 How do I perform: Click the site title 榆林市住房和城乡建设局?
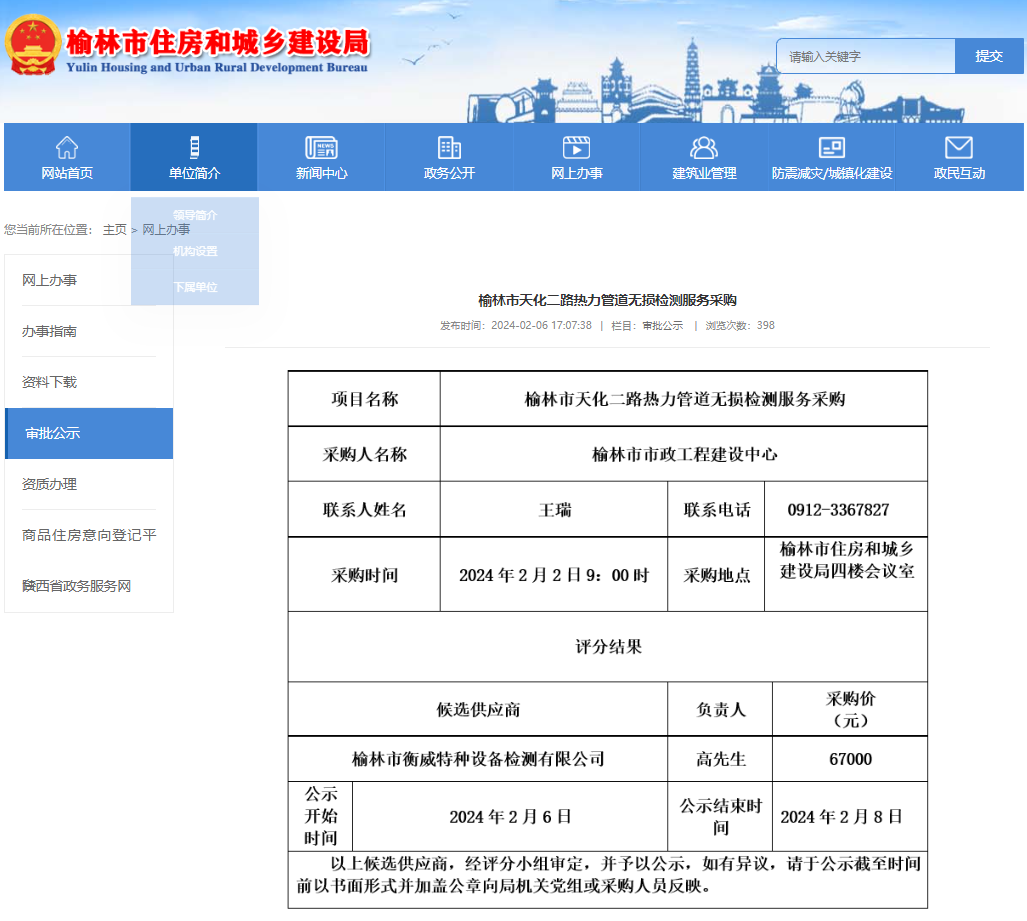218,42
